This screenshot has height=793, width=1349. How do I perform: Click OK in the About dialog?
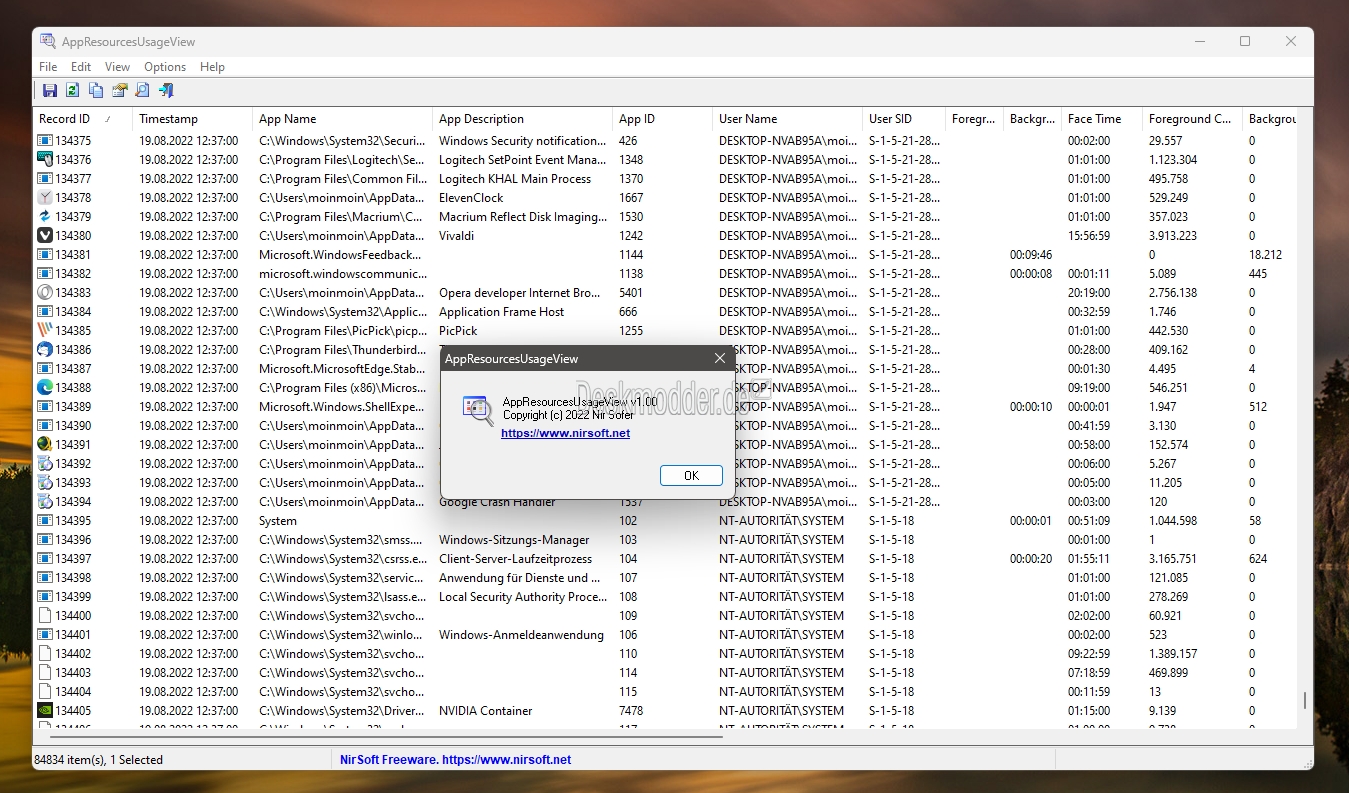691,475
